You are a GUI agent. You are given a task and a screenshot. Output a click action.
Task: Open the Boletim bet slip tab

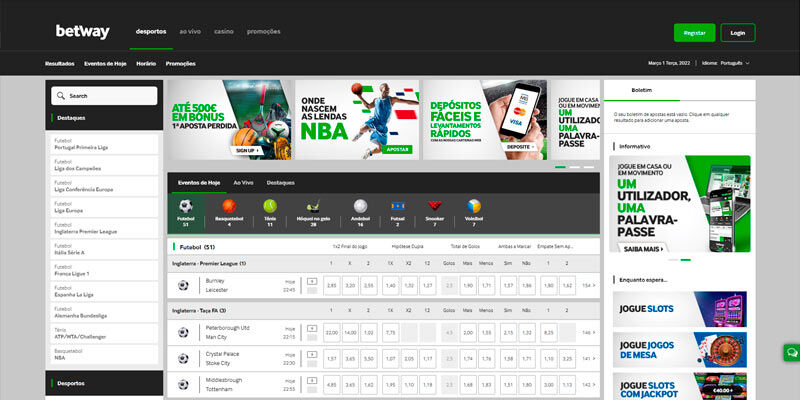(641, 90)
